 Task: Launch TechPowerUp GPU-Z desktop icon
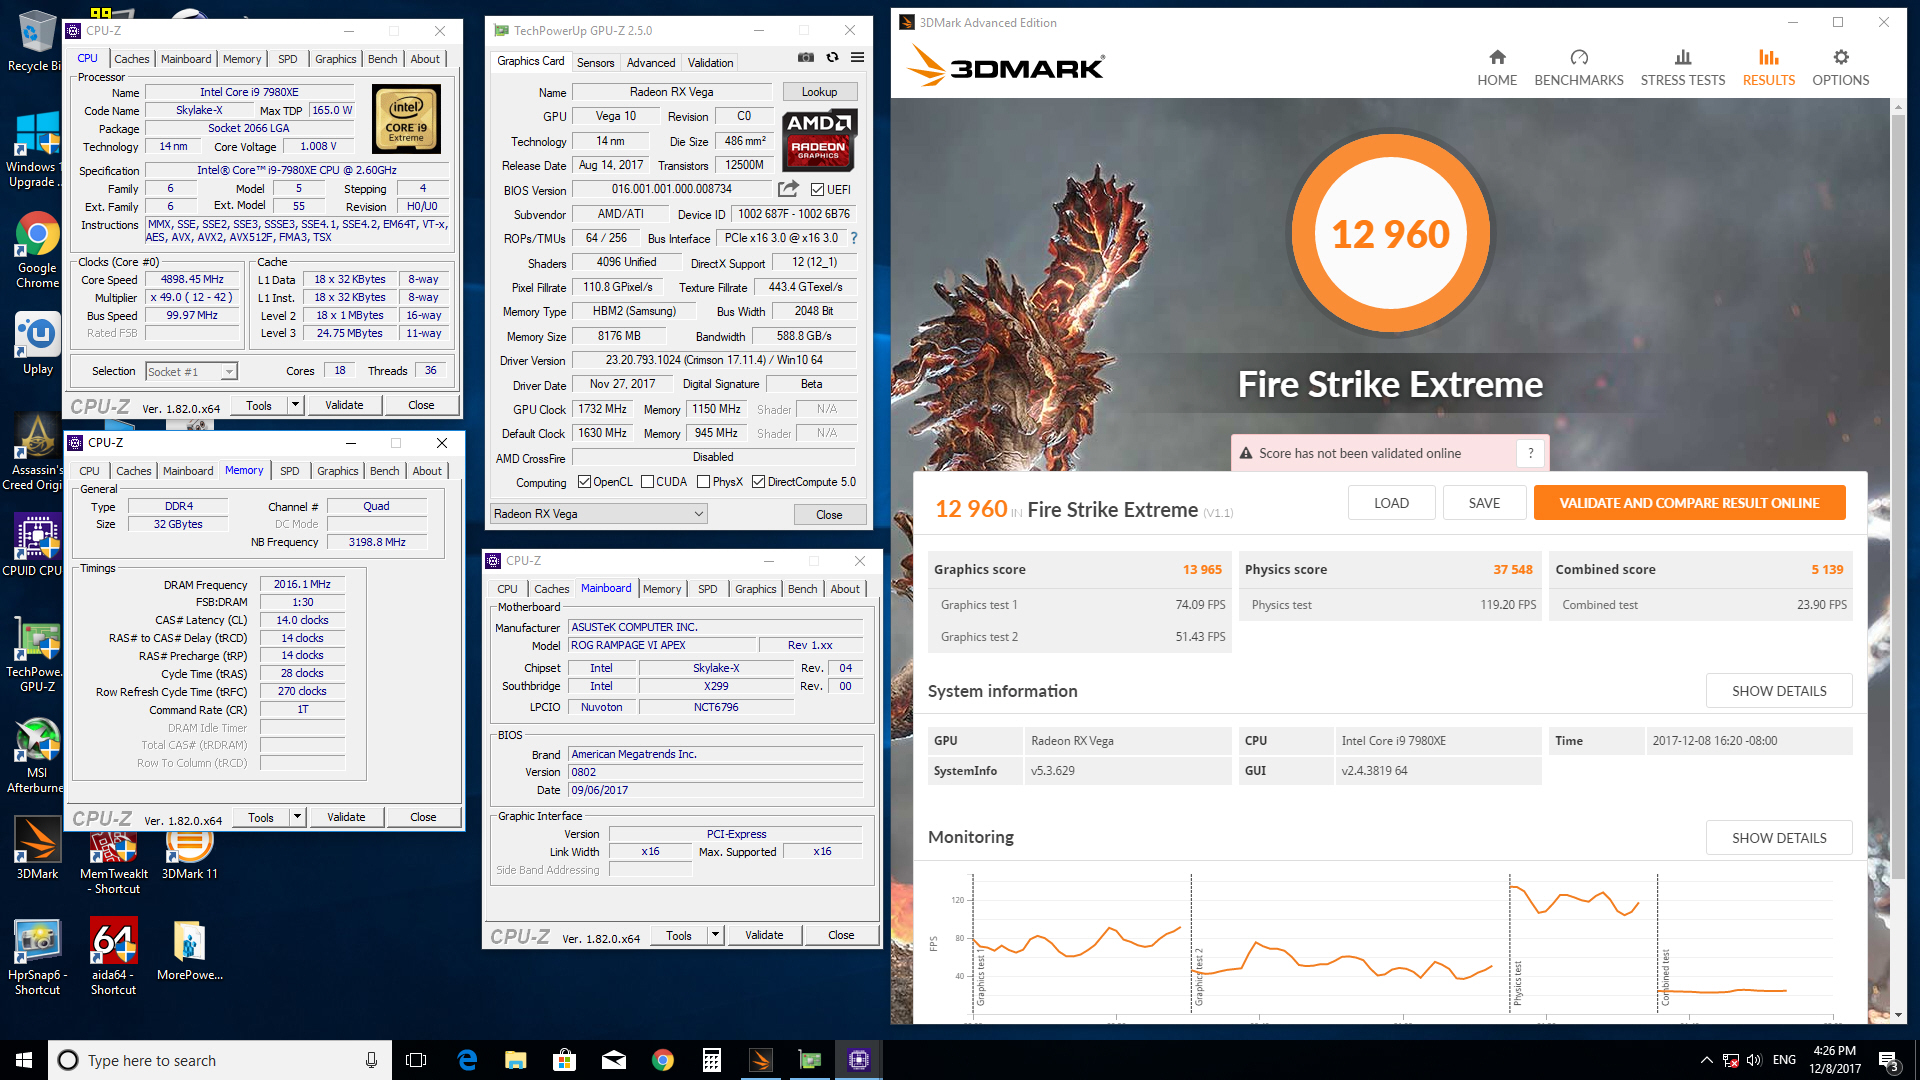[x=36, y=655]
